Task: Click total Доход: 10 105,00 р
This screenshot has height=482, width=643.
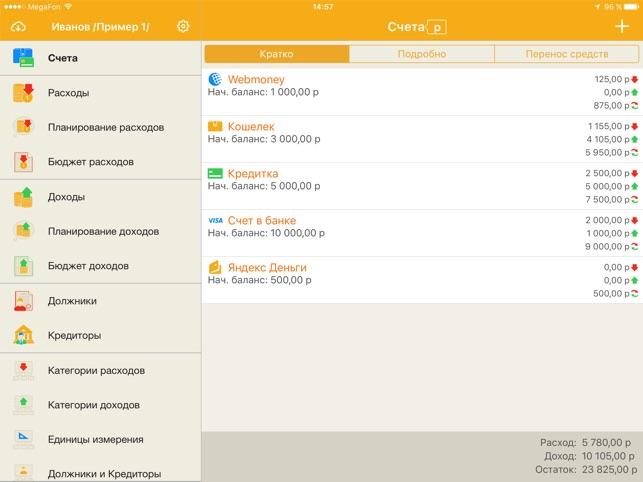Action: [x=589, y=456]
